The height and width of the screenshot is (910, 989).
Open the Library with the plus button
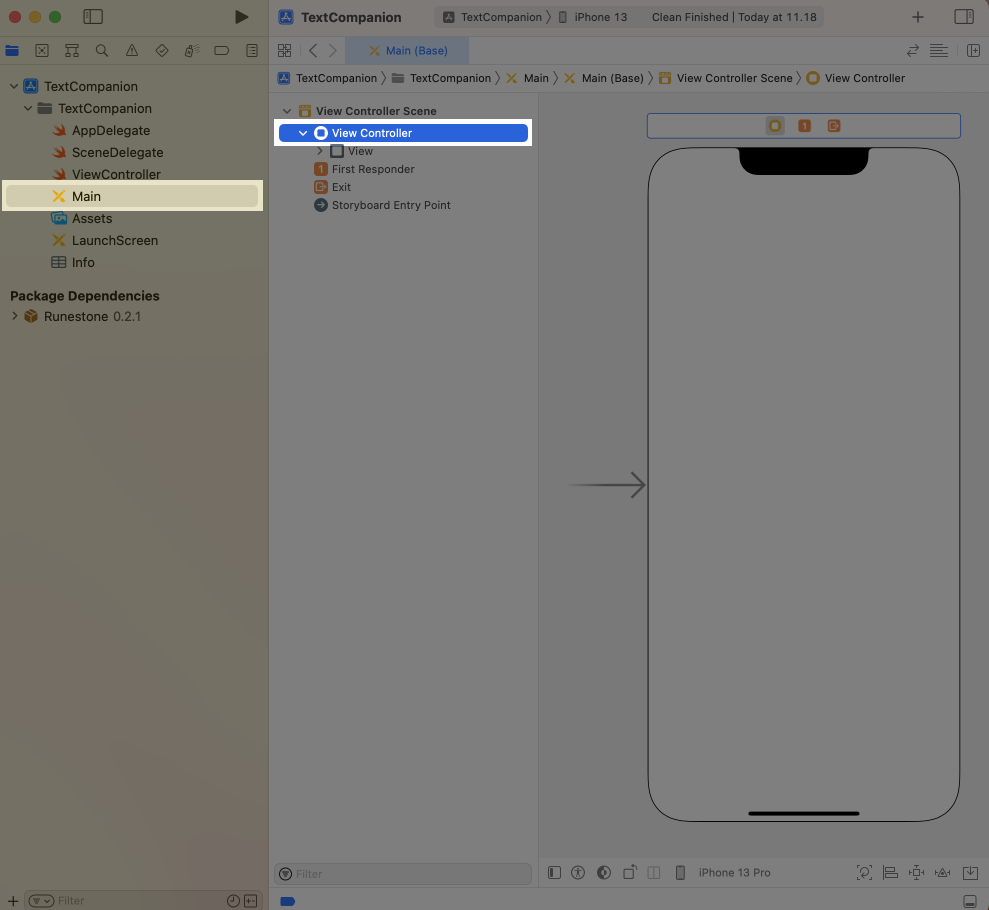918,17
